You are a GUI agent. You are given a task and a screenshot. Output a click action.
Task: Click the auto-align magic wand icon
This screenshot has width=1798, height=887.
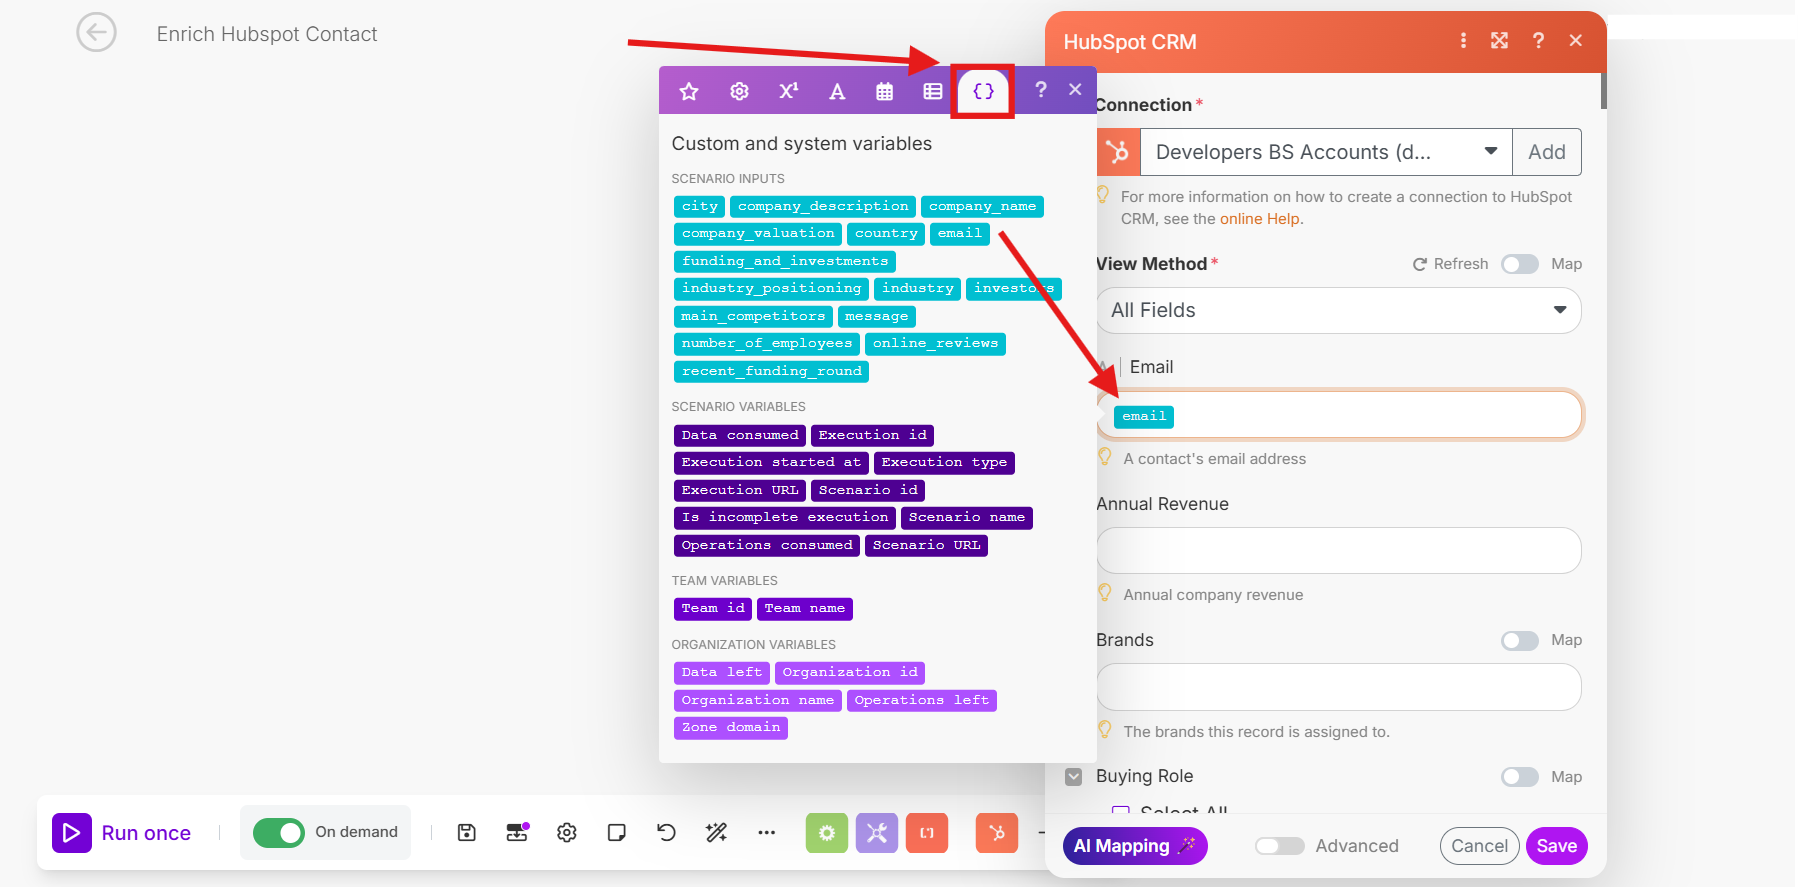click(x=716, y=832)
